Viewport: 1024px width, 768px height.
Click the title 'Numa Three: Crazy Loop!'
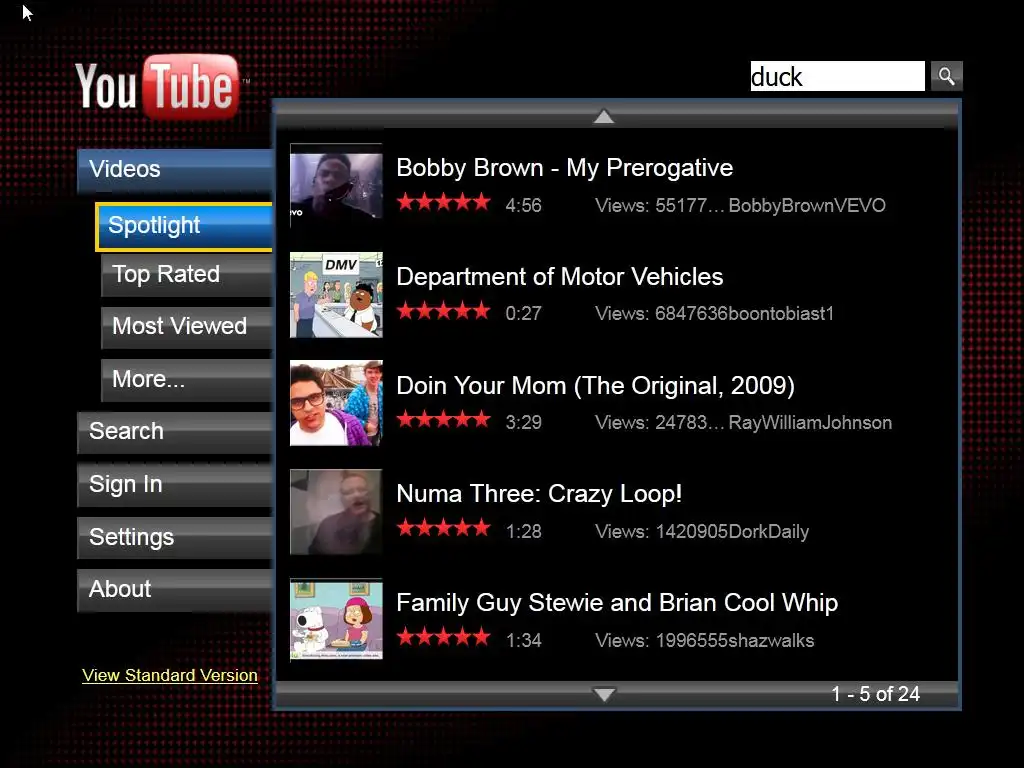(539, 494)
